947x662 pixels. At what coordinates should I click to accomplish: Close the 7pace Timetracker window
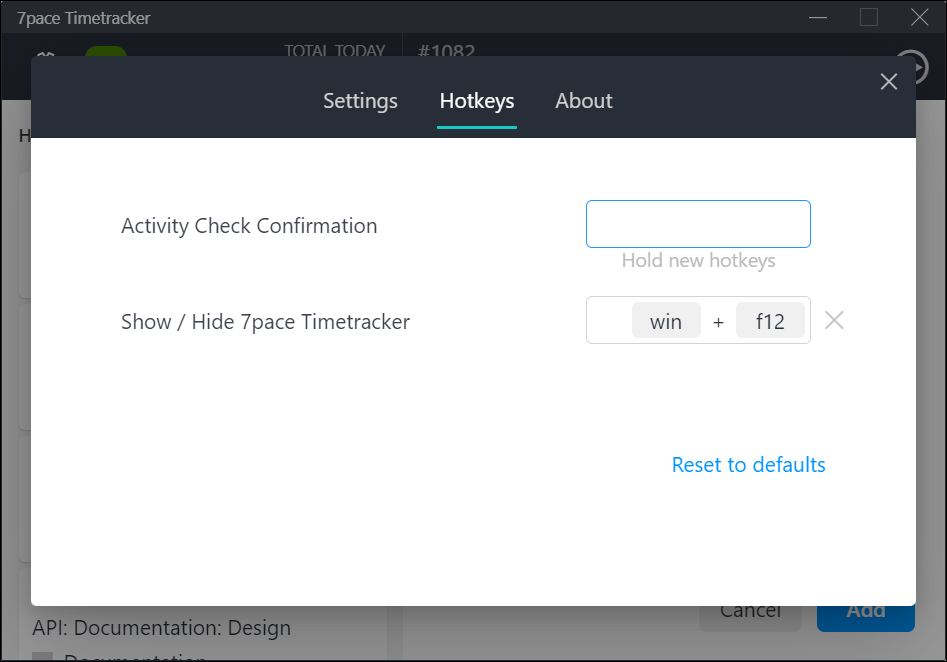919,18
